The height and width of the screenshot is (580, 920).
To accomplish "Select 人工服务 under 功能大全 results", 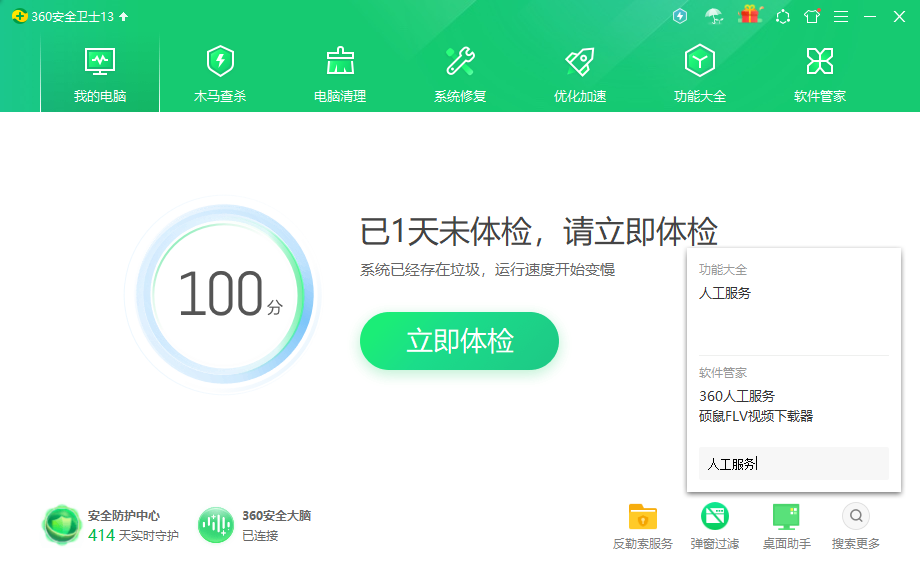I will pyautogui.click(x=725, y=293).
